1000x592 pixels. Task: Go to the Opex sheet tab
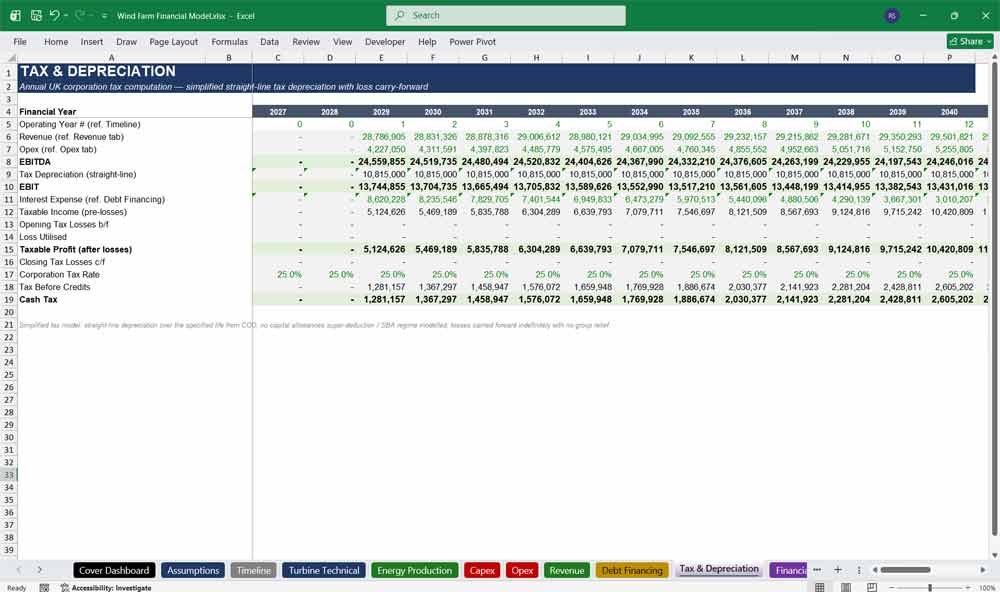[522, 570]
